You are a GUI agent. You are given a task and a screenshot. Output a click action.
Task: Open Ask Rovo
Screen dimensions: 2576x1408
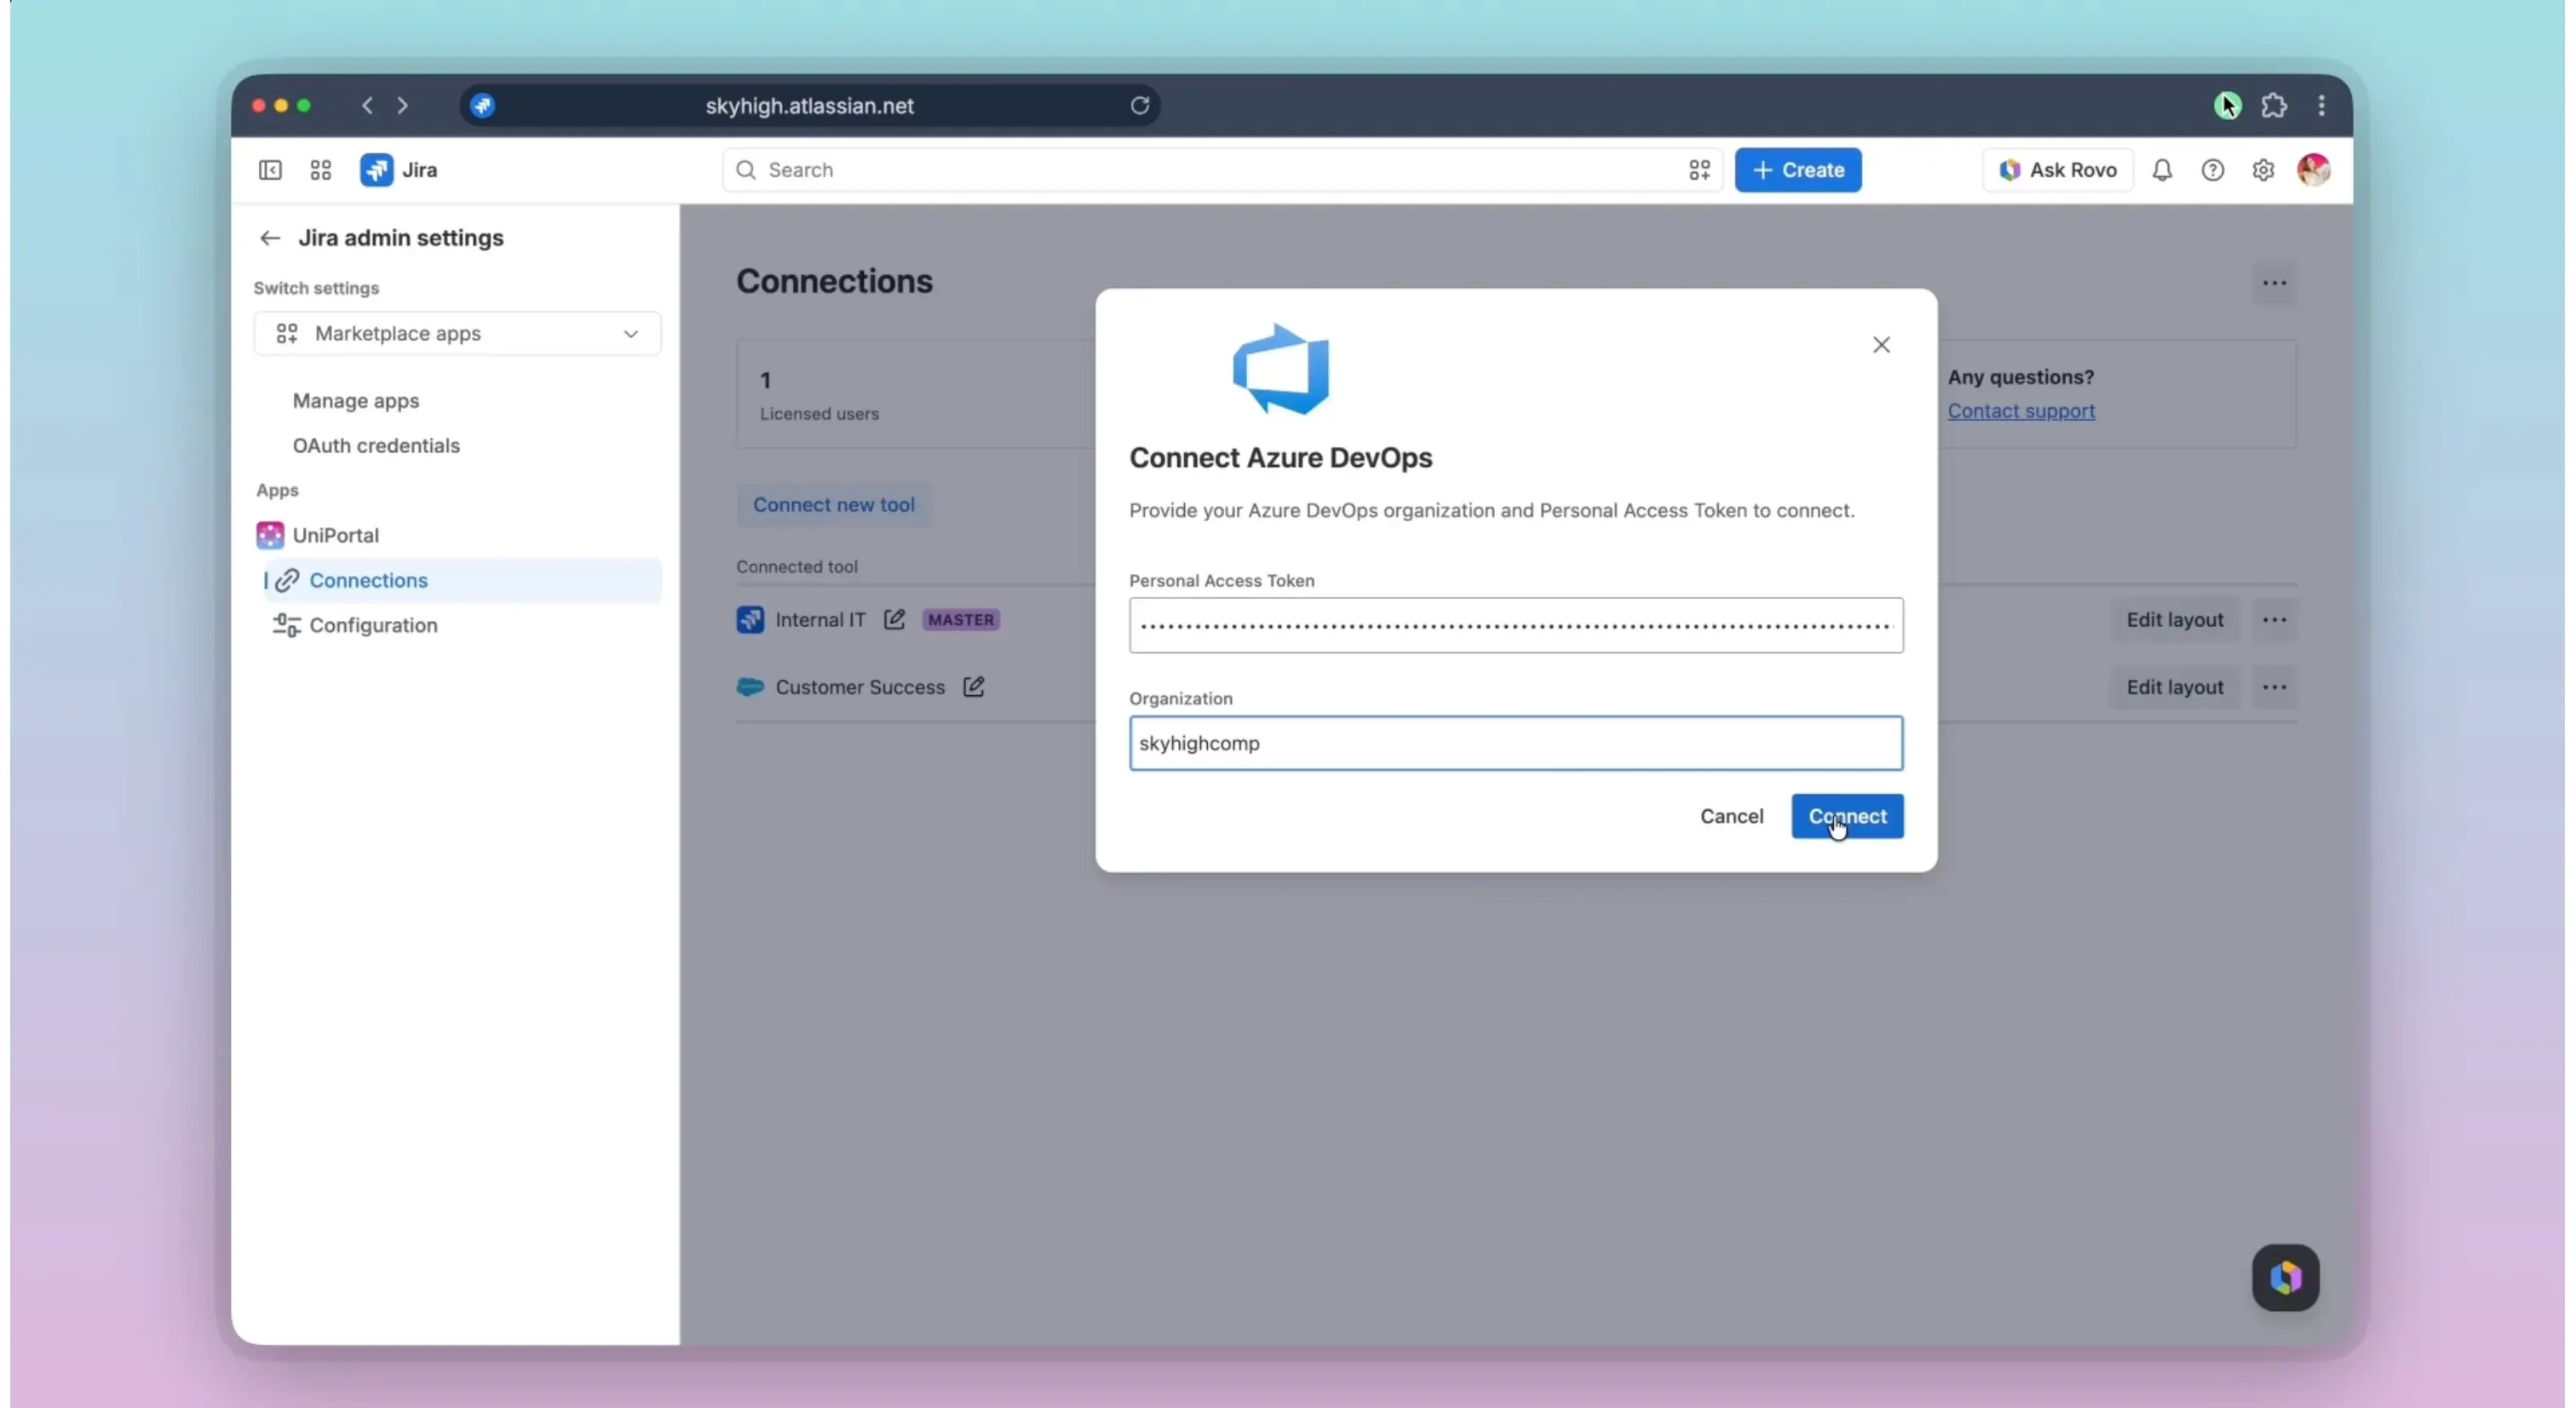[2057, 170]
